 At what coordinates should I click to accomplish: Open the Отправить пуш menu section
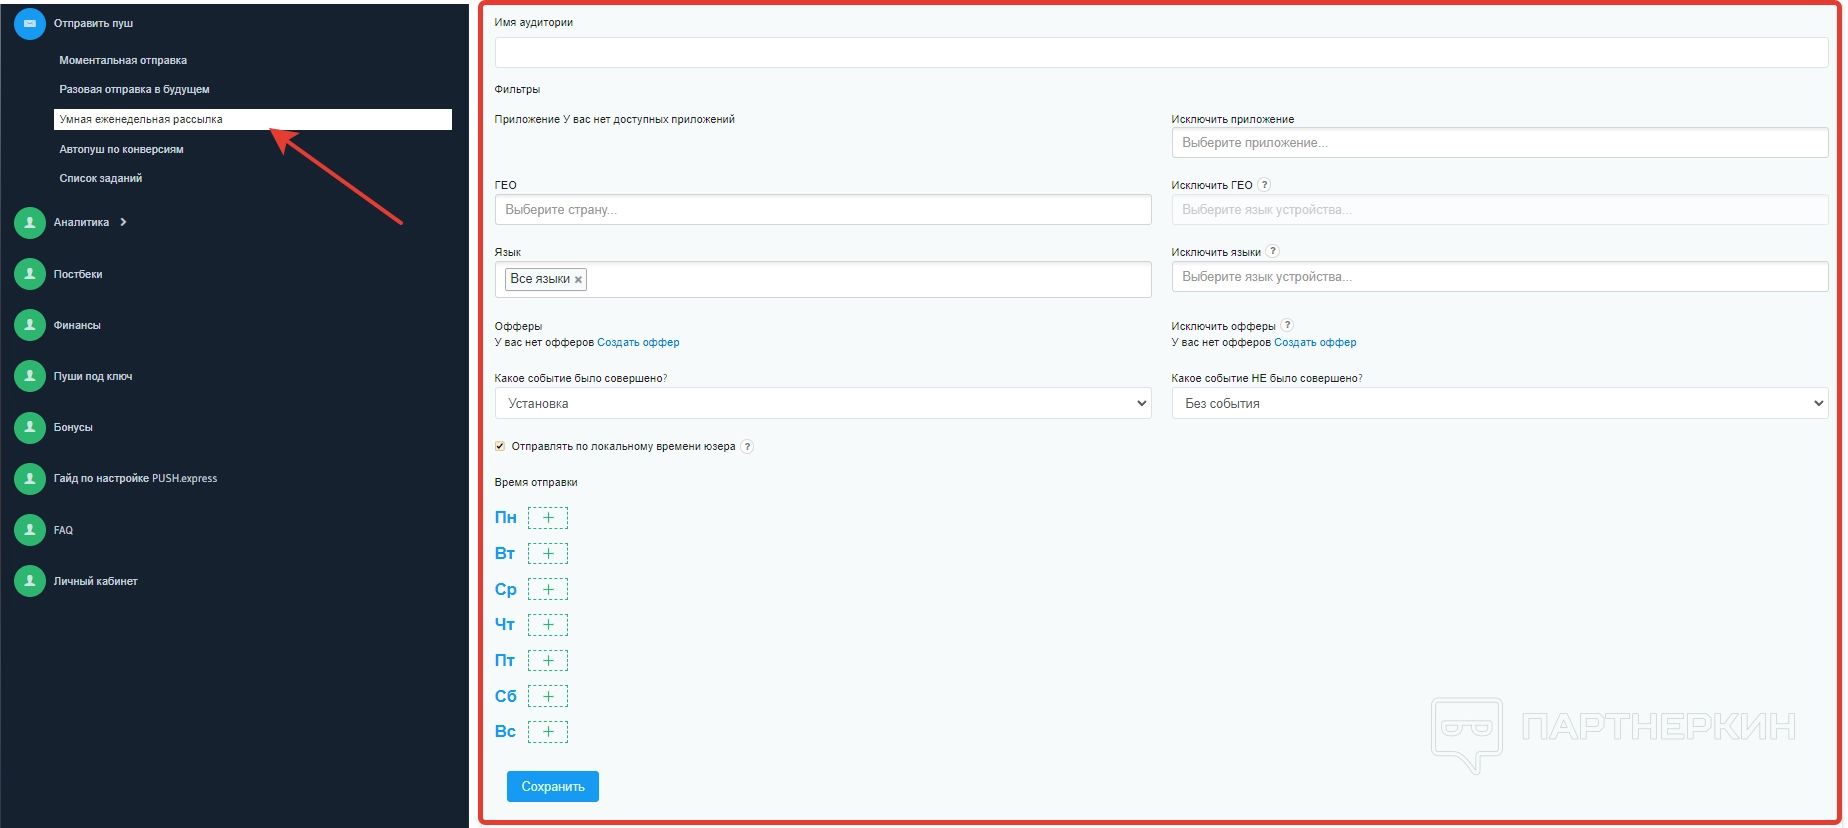point(93,23)
